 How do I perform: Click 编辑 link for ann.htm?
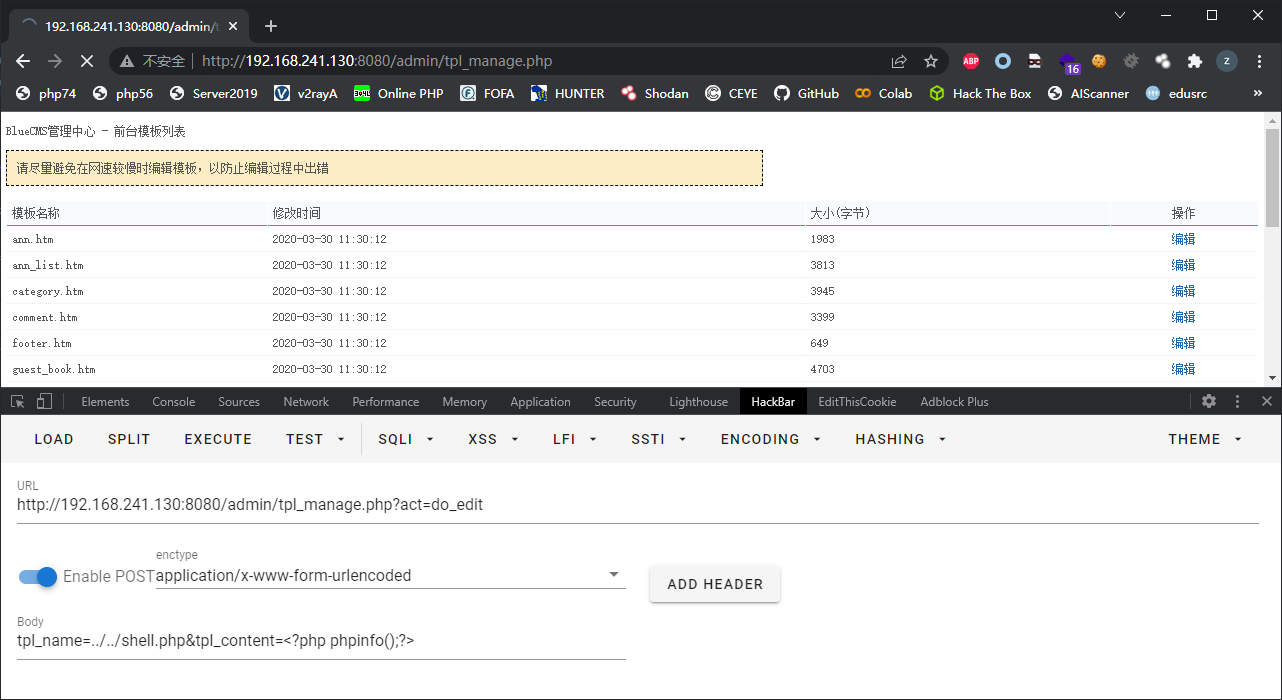[1183, 239]
